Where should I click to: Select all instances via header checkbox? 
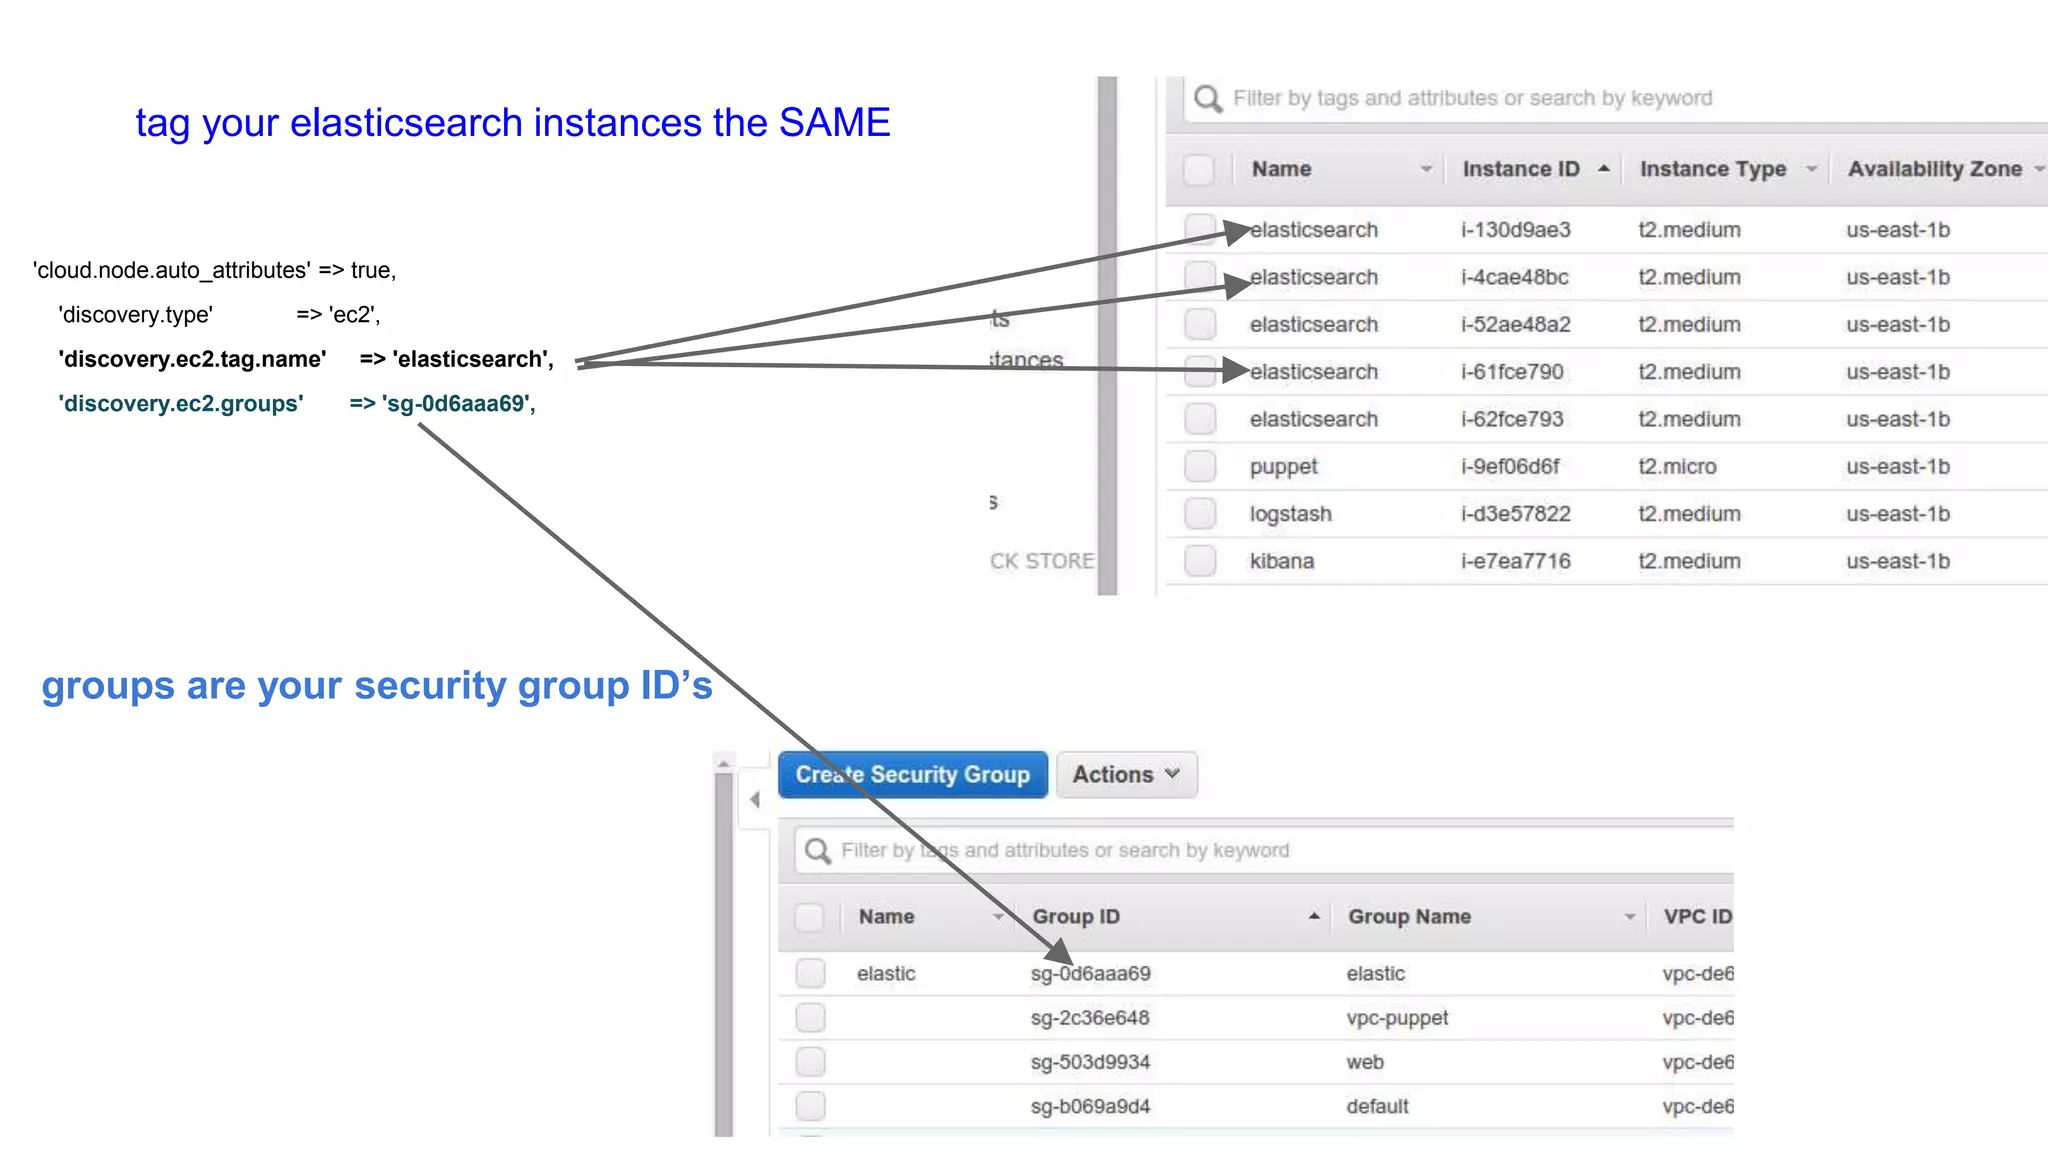1199,170
